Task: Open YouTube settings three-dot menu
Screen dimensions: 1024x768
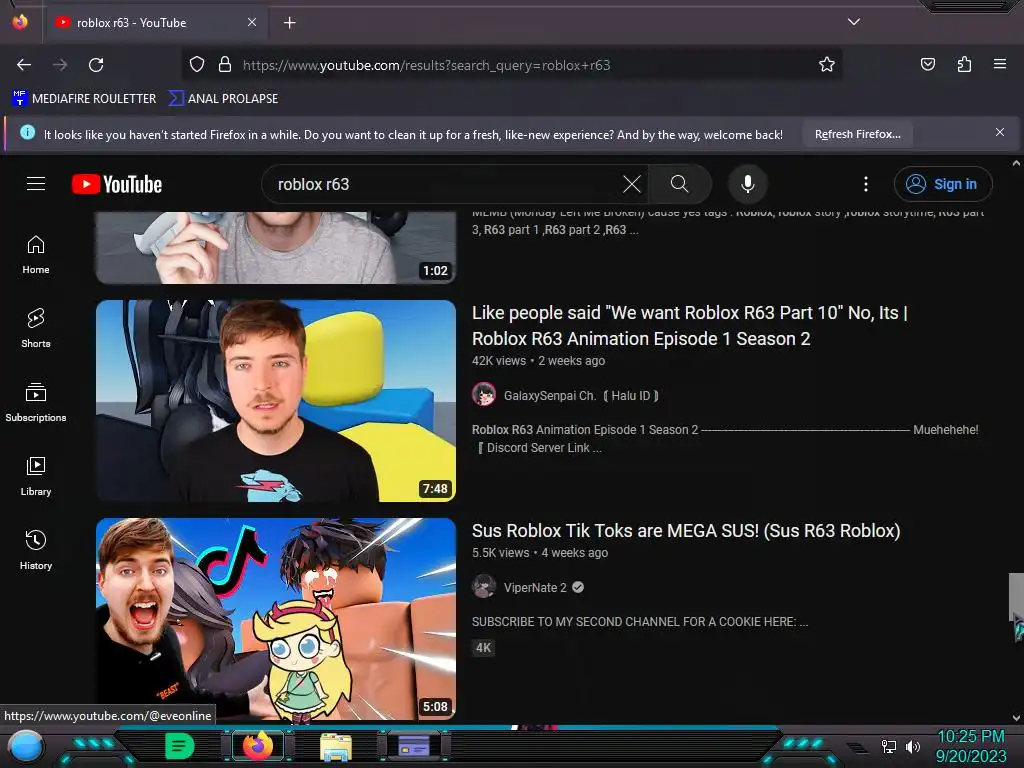Action: click(866, 184)
